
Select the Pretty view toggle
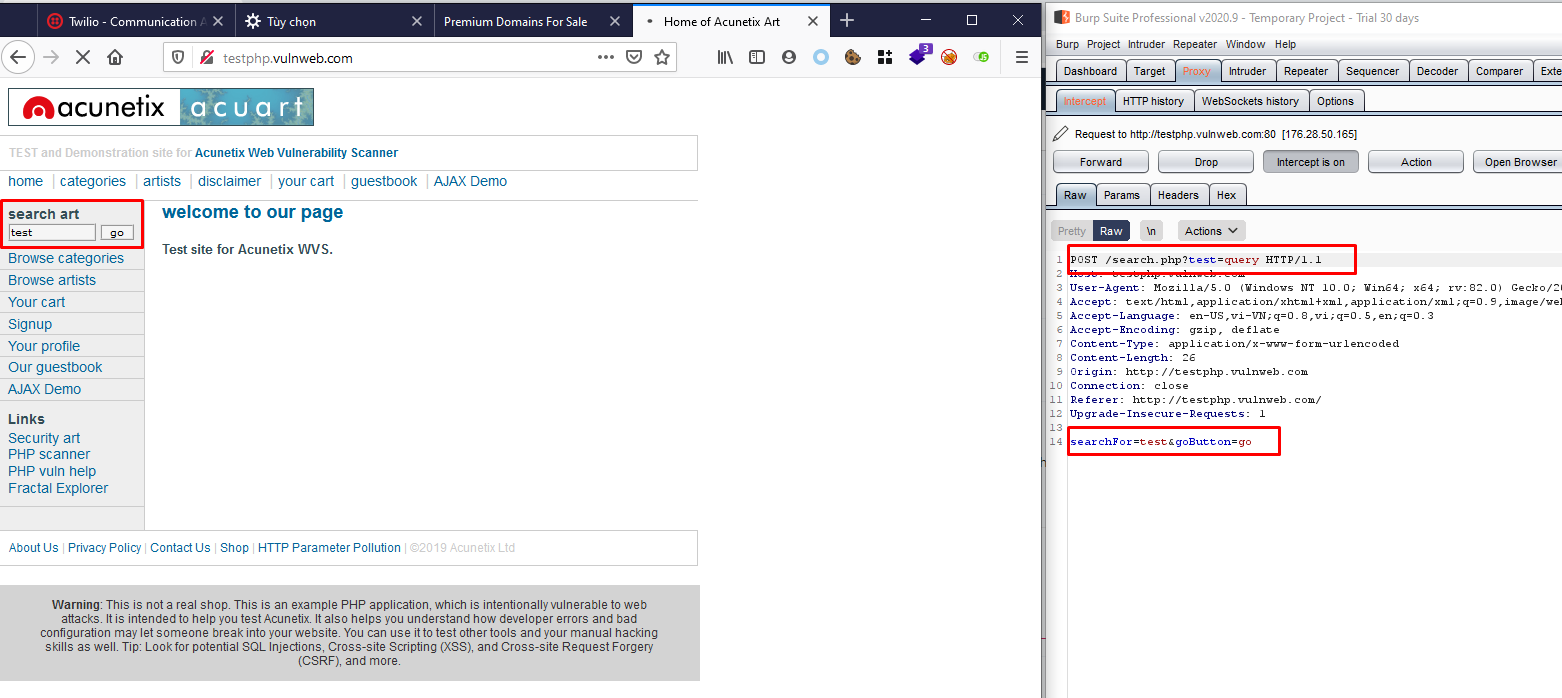click(1072, 231)
